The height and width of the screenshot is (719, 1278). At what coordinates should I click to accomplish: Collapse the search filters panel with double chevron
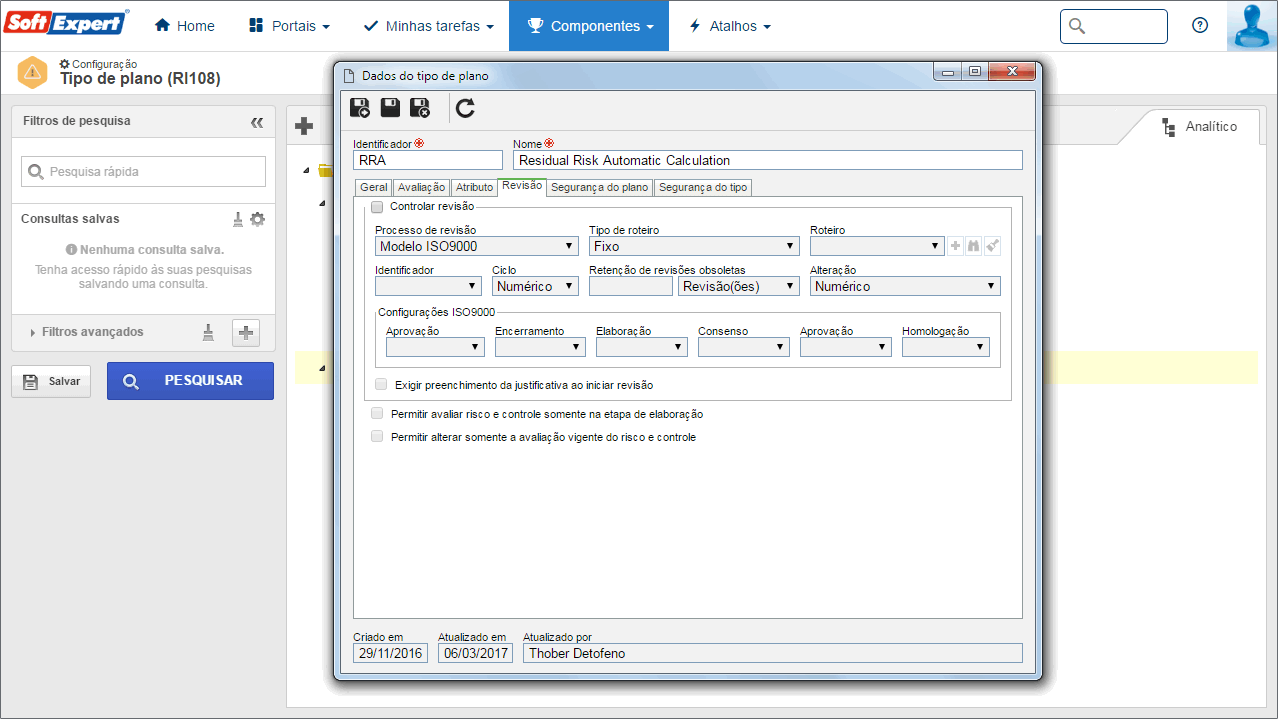[257, 122]
